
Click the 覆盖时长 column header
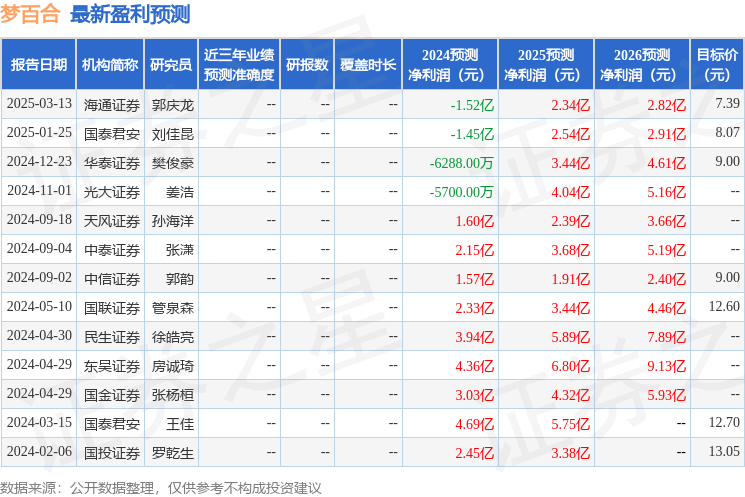click(368, 65)
